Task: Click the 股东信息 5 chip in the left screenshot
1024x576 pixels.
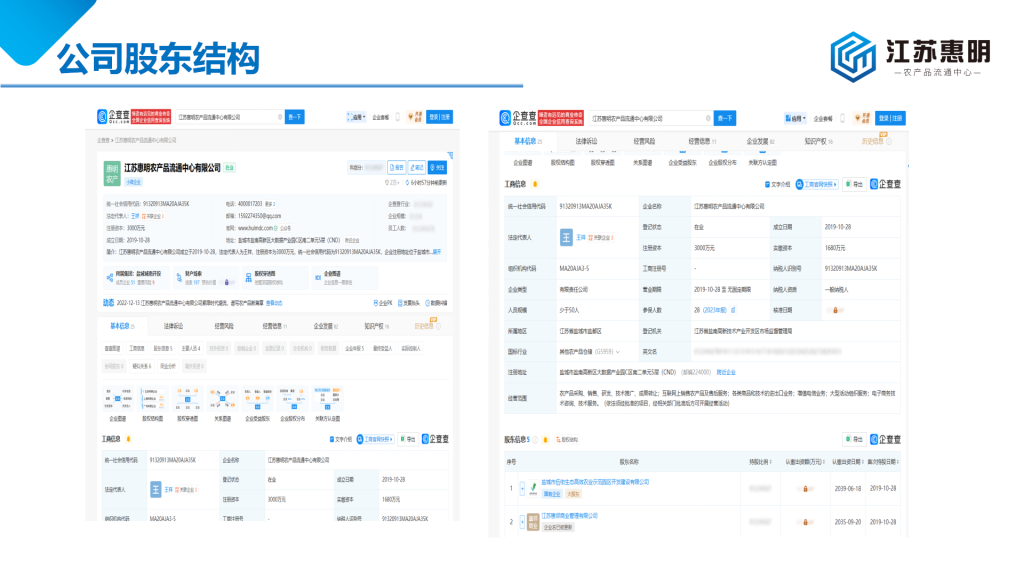Action: point(163,349)
